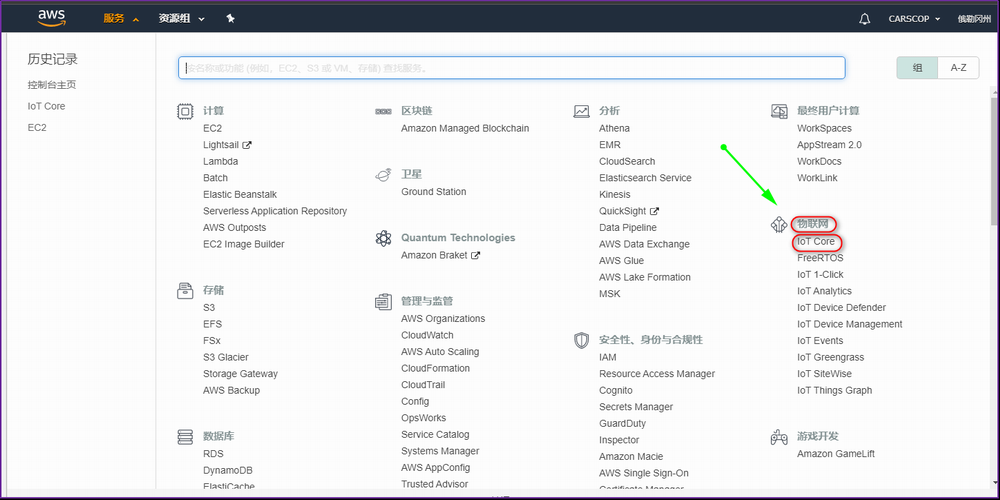This screenshot has height=500, width=1000.
Task: Click the 数据库 database category icon
Action: pos(185,438)
